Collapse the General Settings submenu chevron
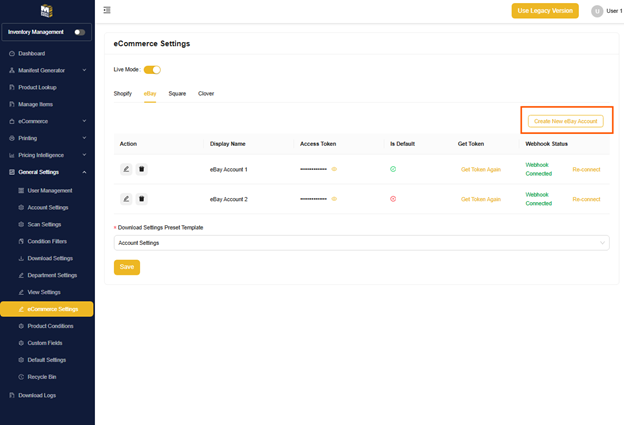624x425 pixels. tap(84, 172)
